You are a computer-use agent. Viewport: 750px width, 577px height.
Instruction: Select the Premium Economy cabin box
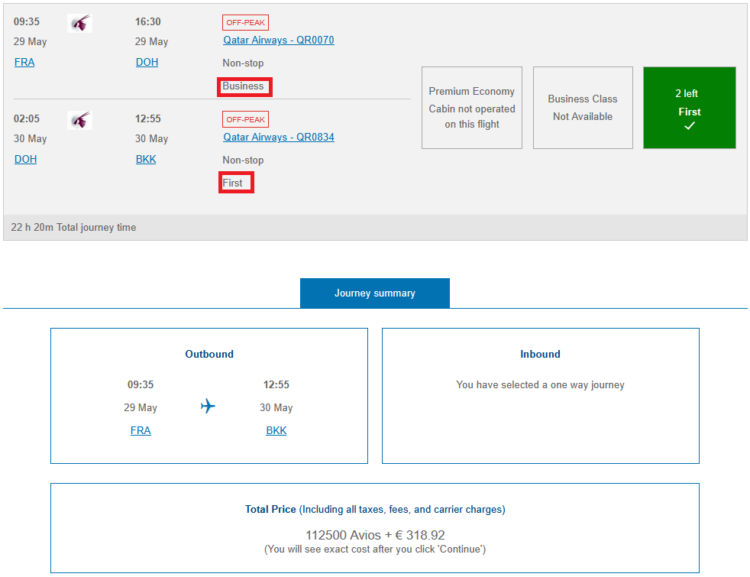click(x=471, y=107)
